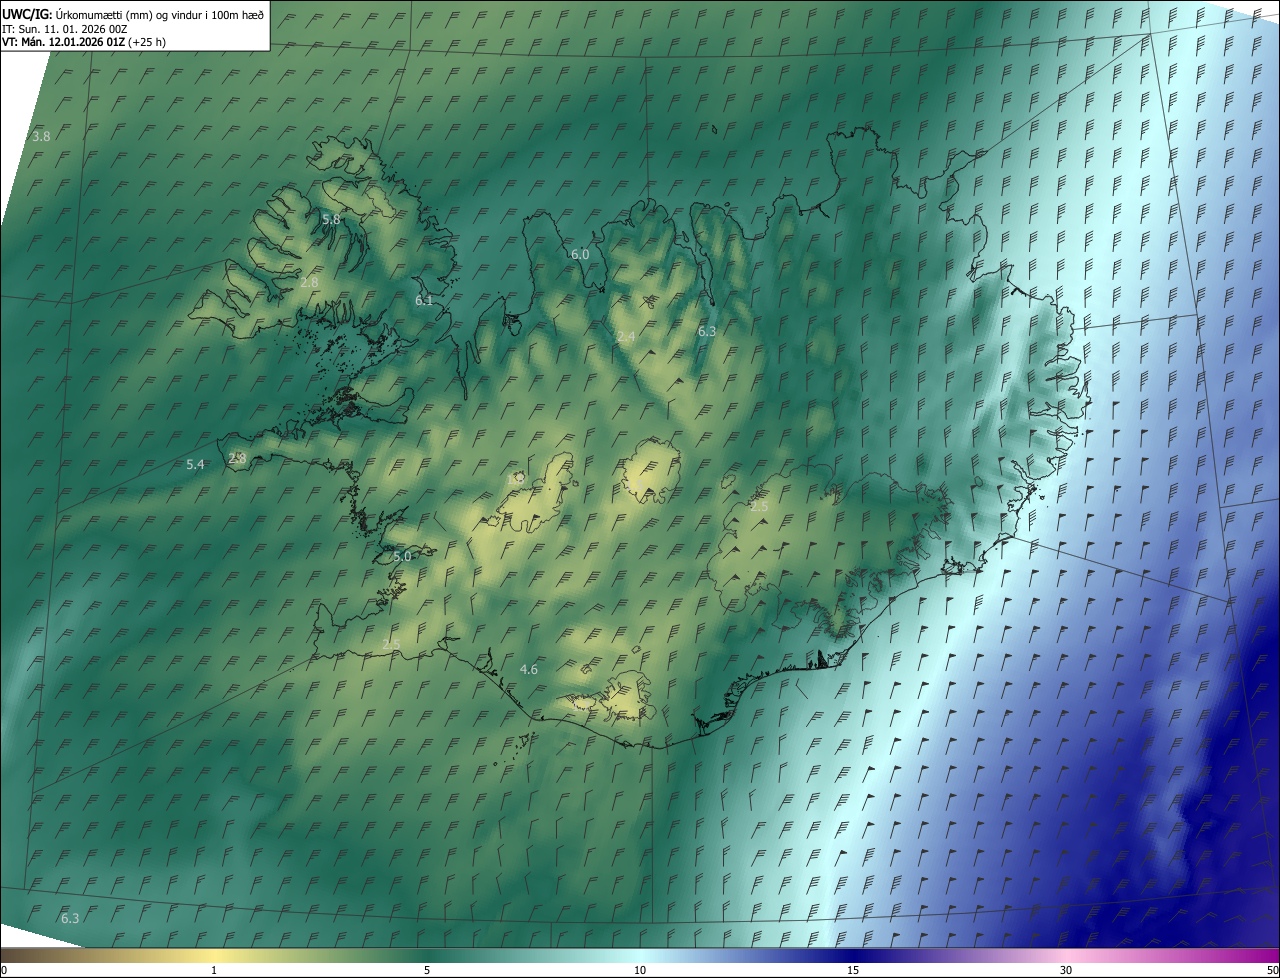Click the '6.0' value label on the map
The image size is (1280, 978).
coord(580,255)
